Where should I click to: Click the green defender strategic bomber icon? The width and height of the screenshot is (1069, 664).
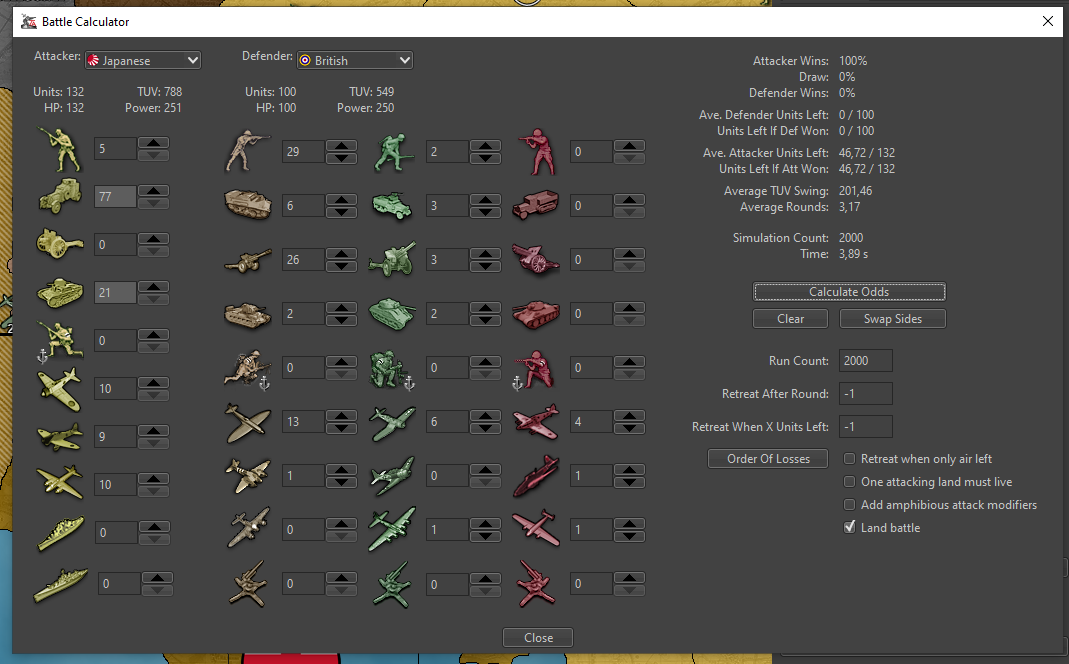click(x=393, y=528)
